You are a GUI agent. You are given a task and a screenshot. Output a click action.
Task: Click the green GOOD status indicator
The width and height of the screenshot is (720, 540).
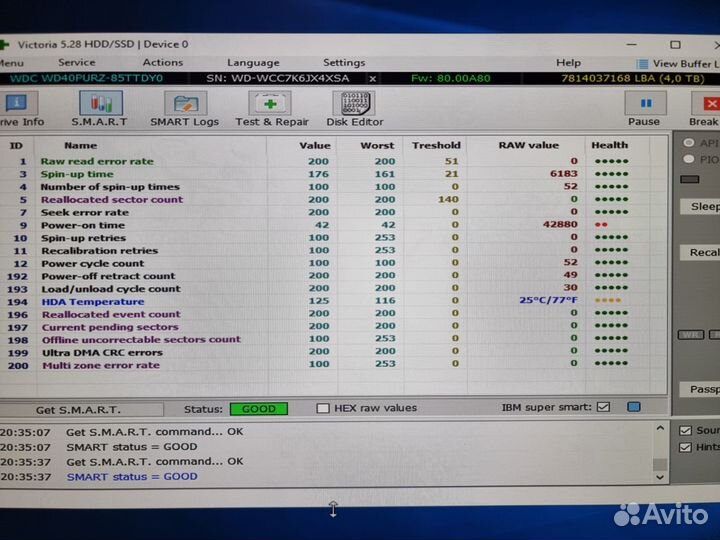click(x=259, y=409)
